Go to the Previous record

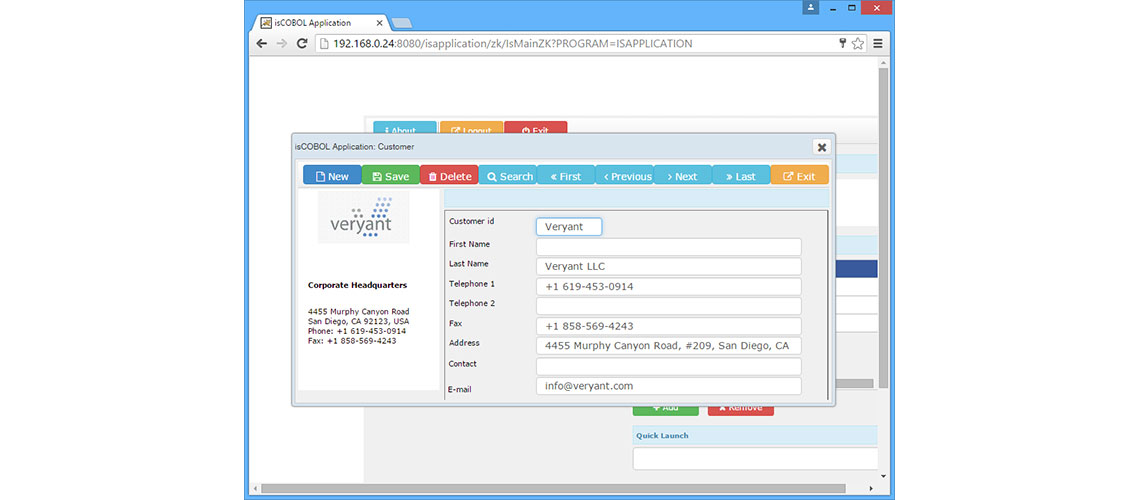pos(625,176)
